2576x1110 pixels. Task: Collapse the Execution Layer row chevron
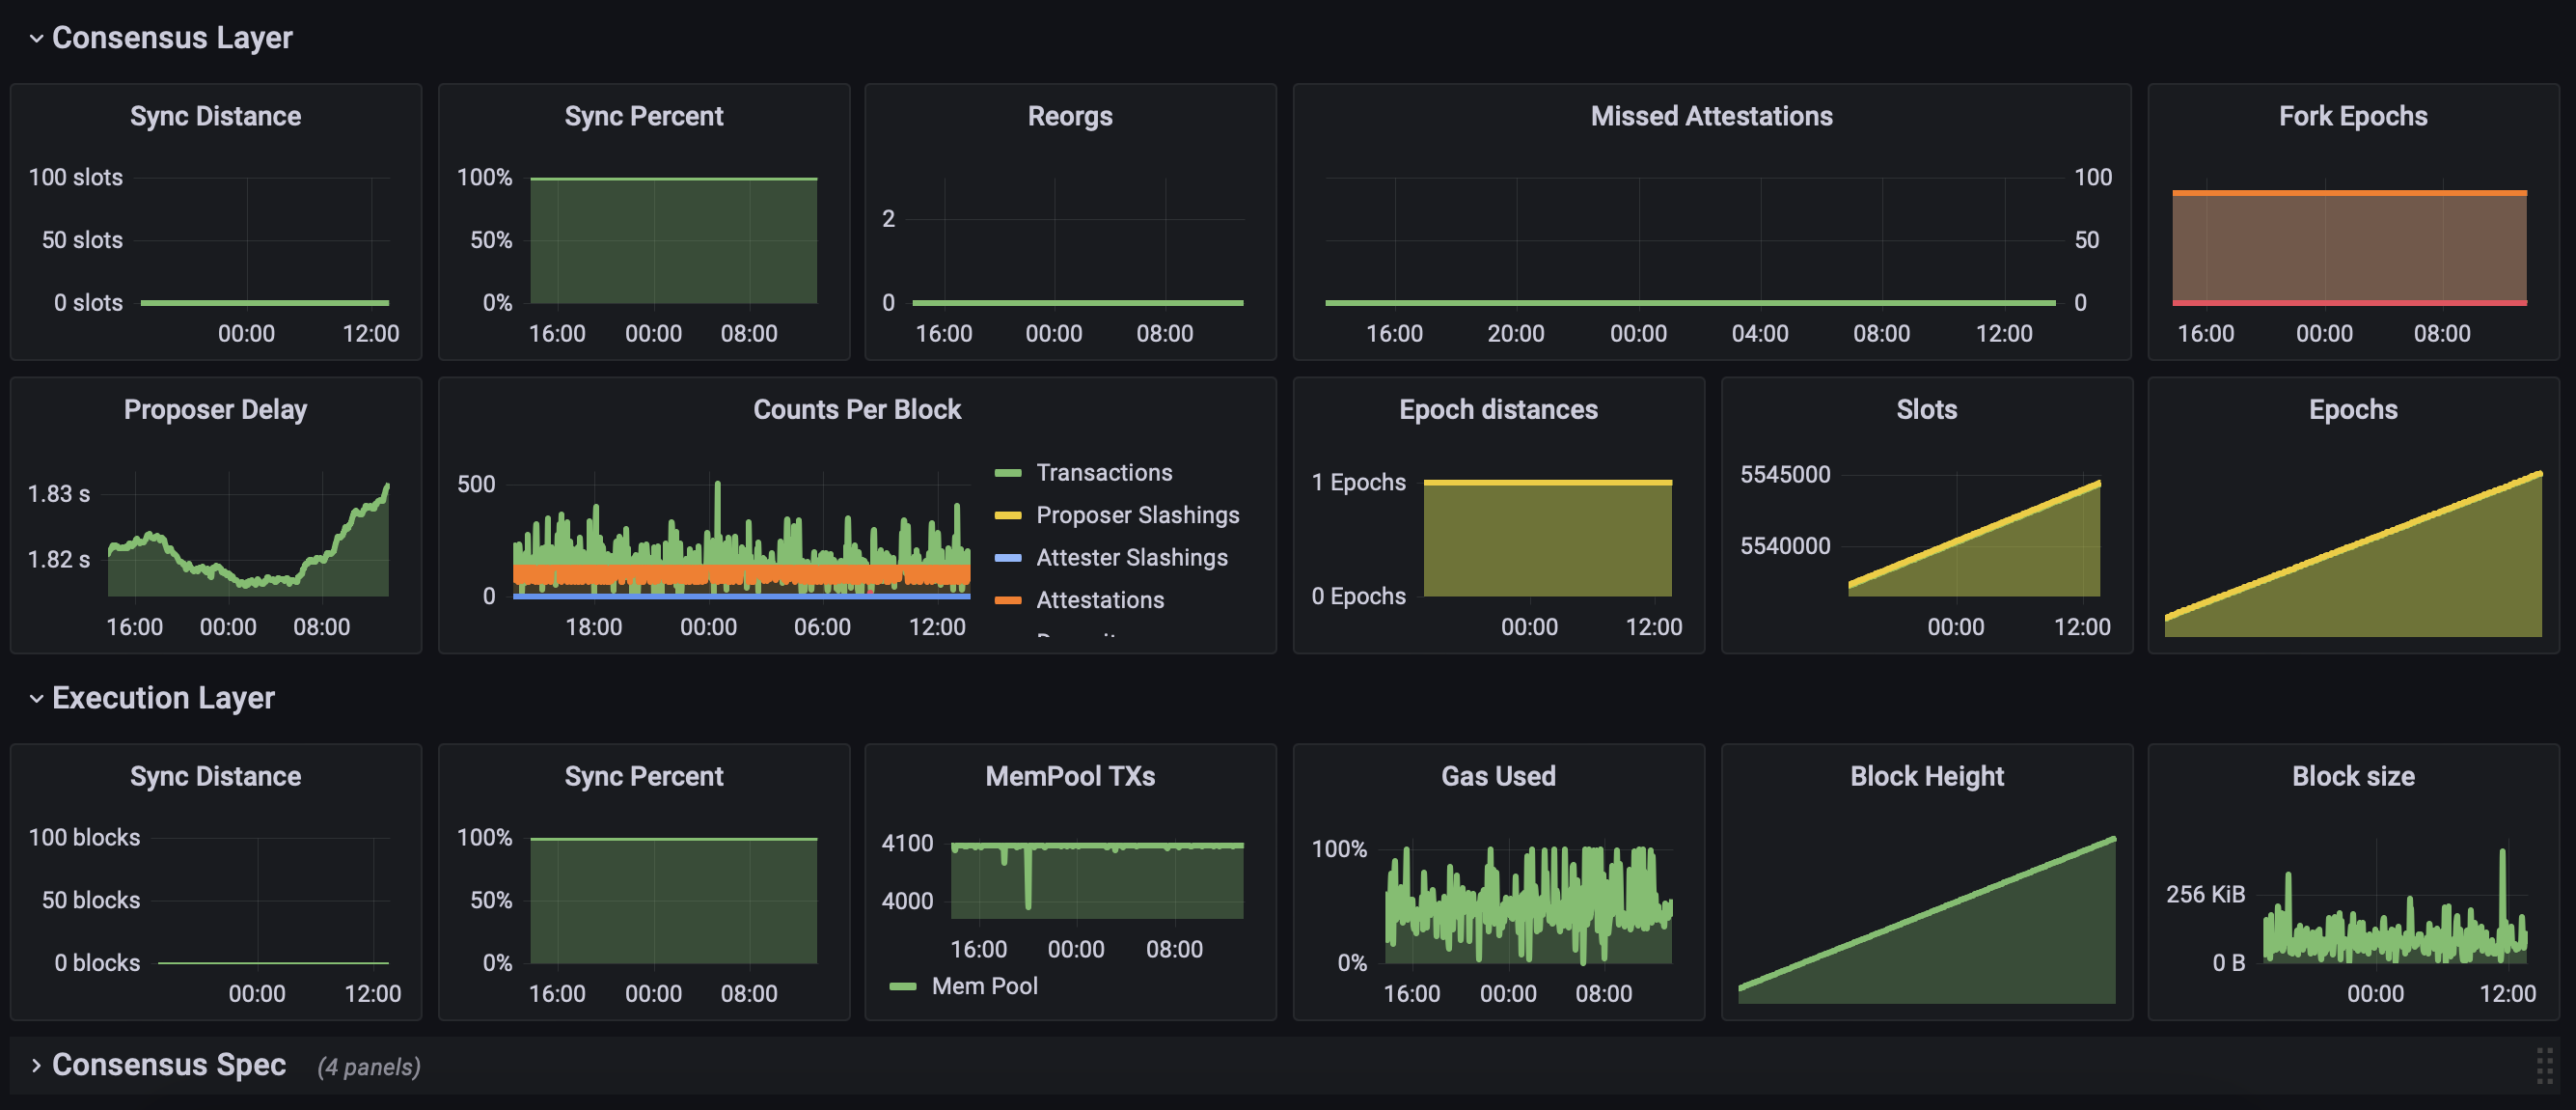[x=36, y=699]
